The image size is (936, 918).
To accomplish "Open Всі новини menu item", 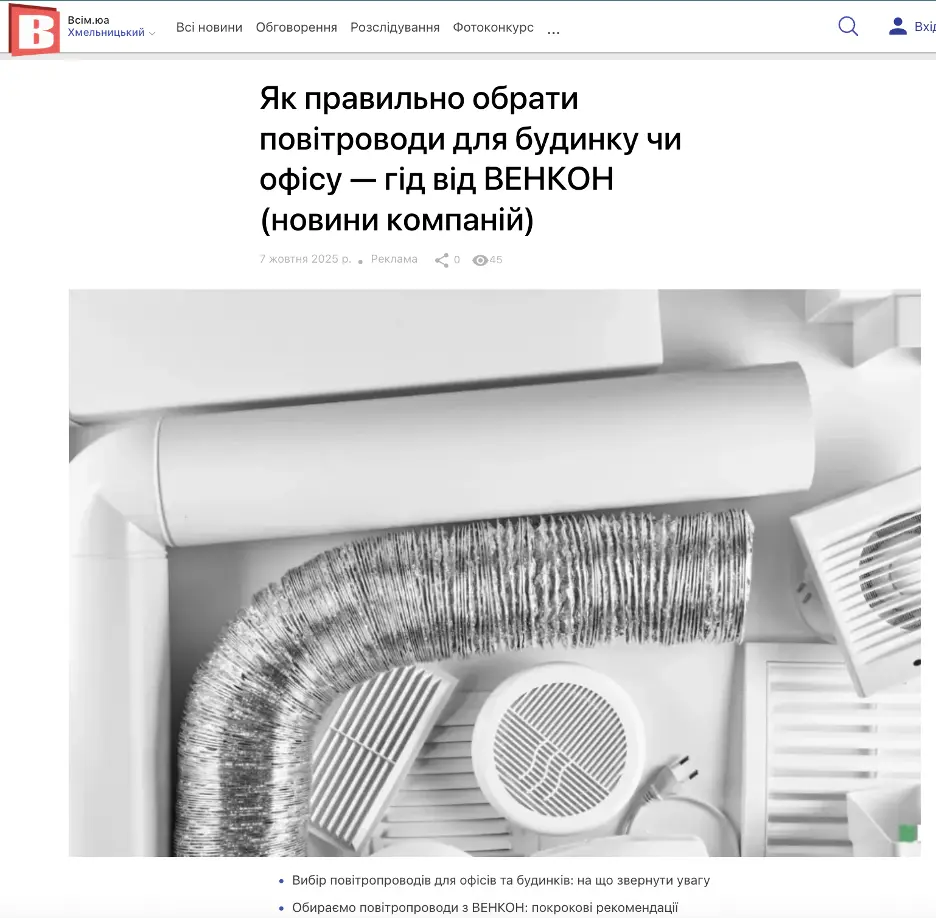I will click(x=209, y=27).
